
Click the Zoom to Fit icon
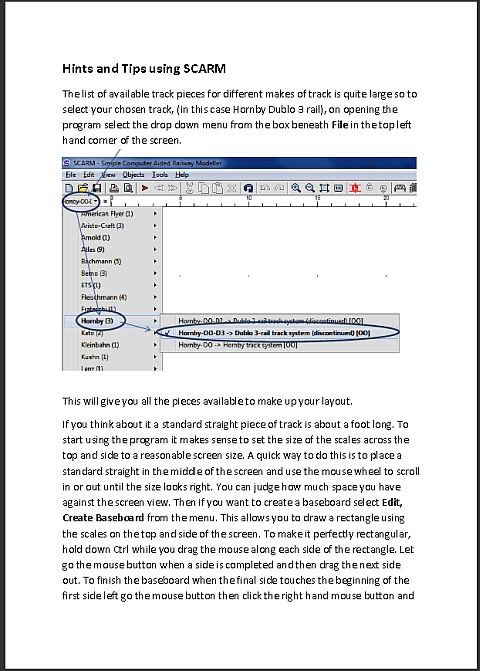coord(324,188)
